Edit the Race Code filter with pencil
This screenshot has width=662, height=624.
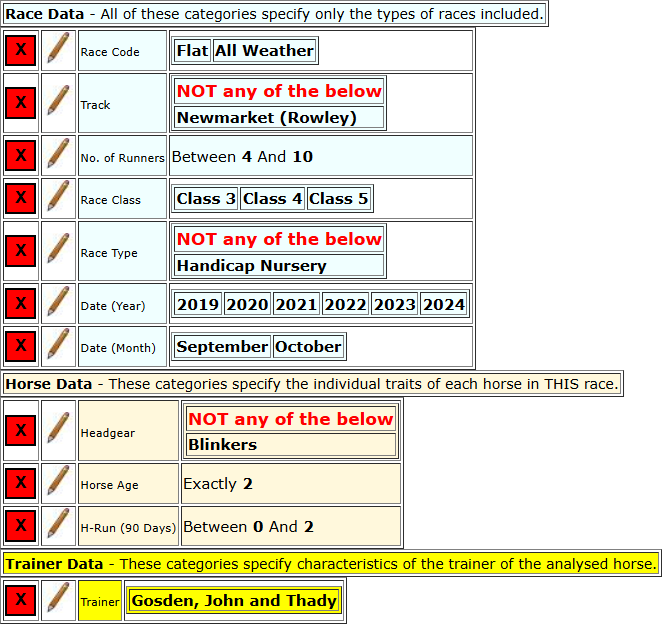coord(58,50)
